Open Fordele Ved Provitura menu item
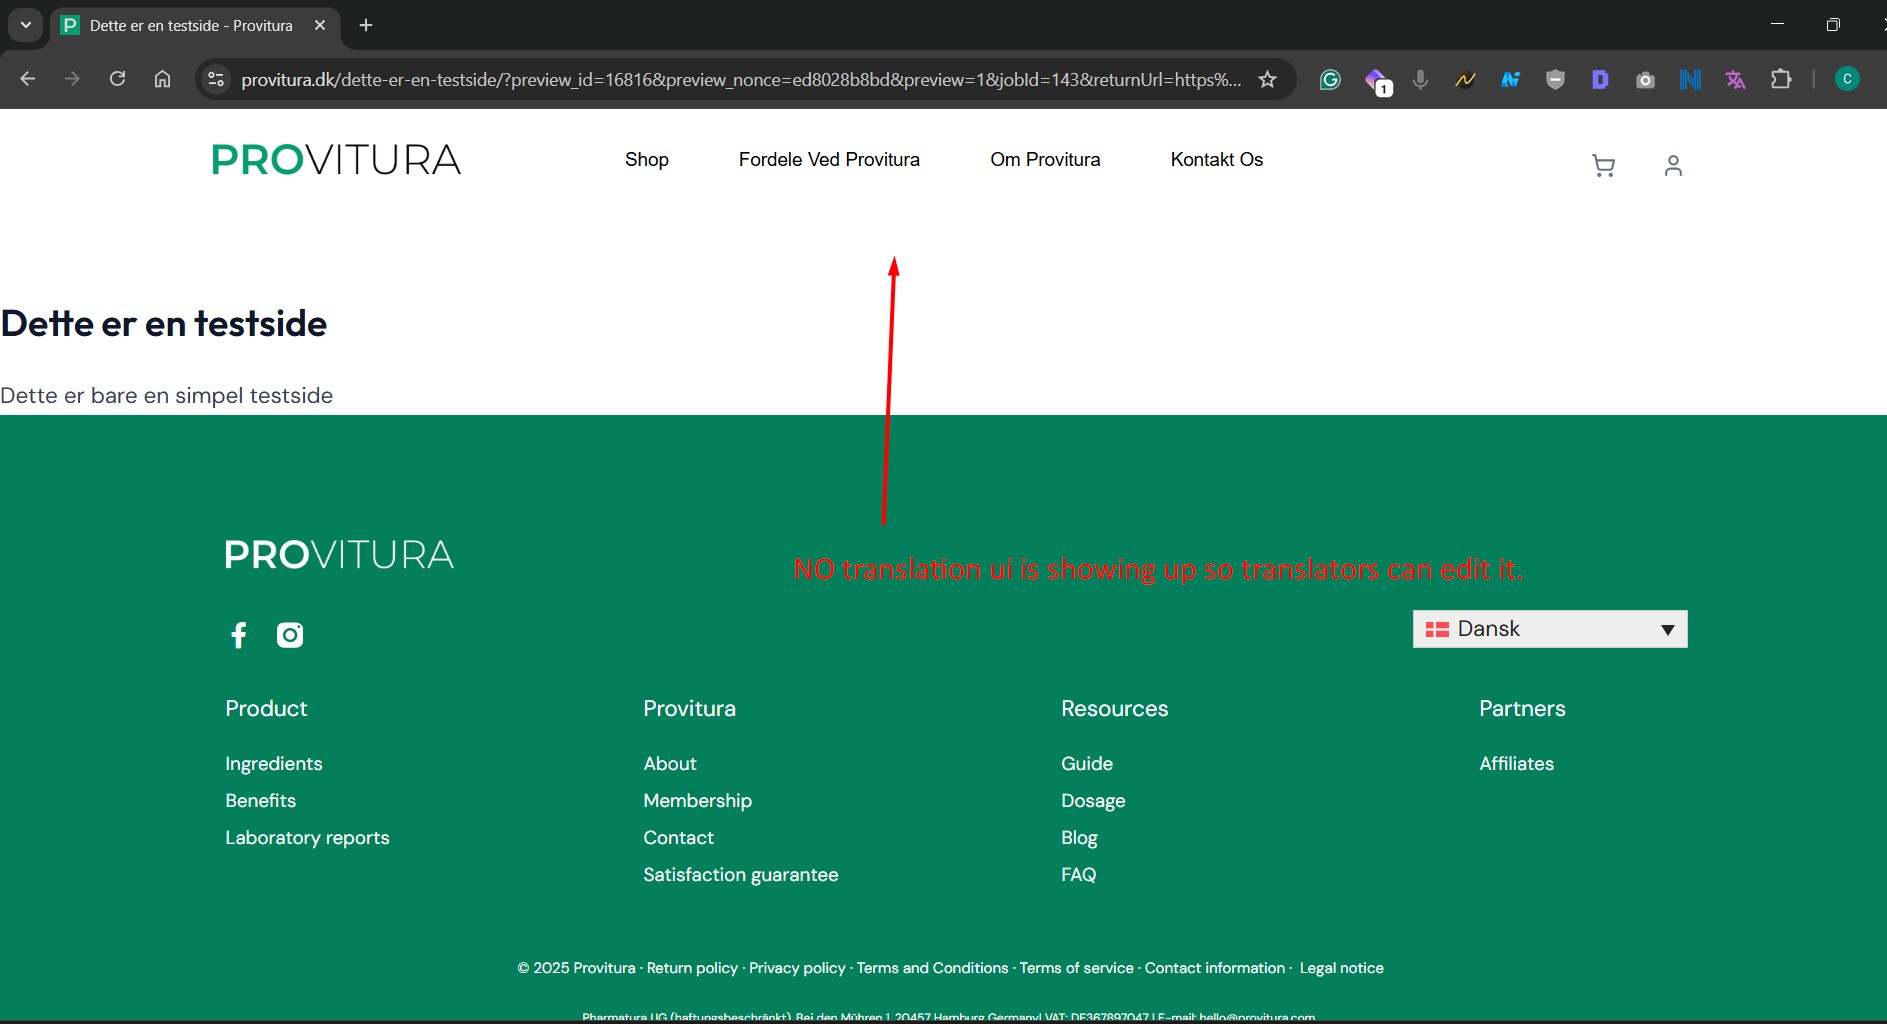Viewport: 1887px width, 1024px height. pos(829,160)
